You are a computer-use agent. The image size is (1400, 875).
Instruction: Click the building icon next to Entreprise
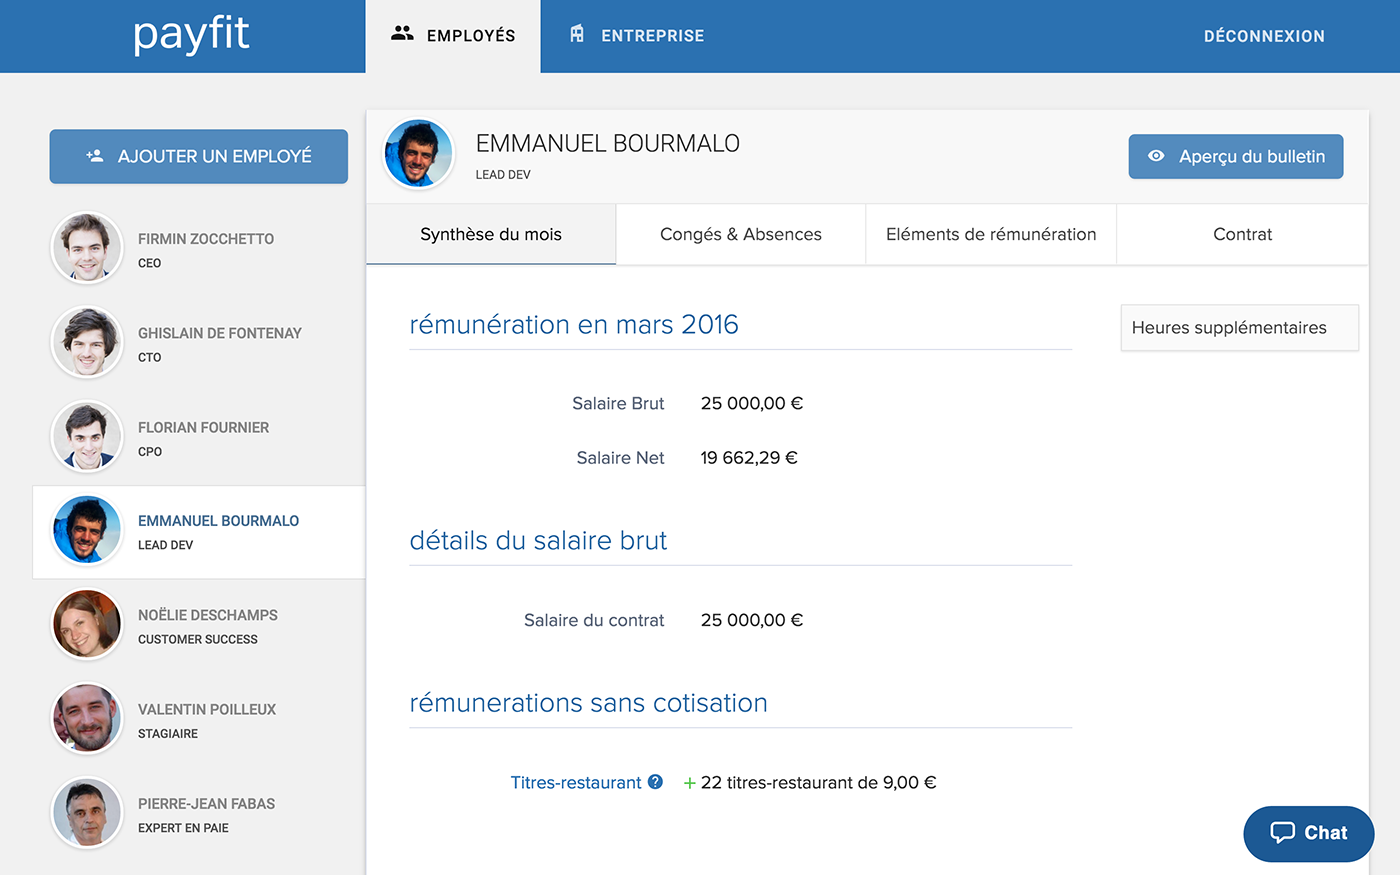tap(577, 34)
